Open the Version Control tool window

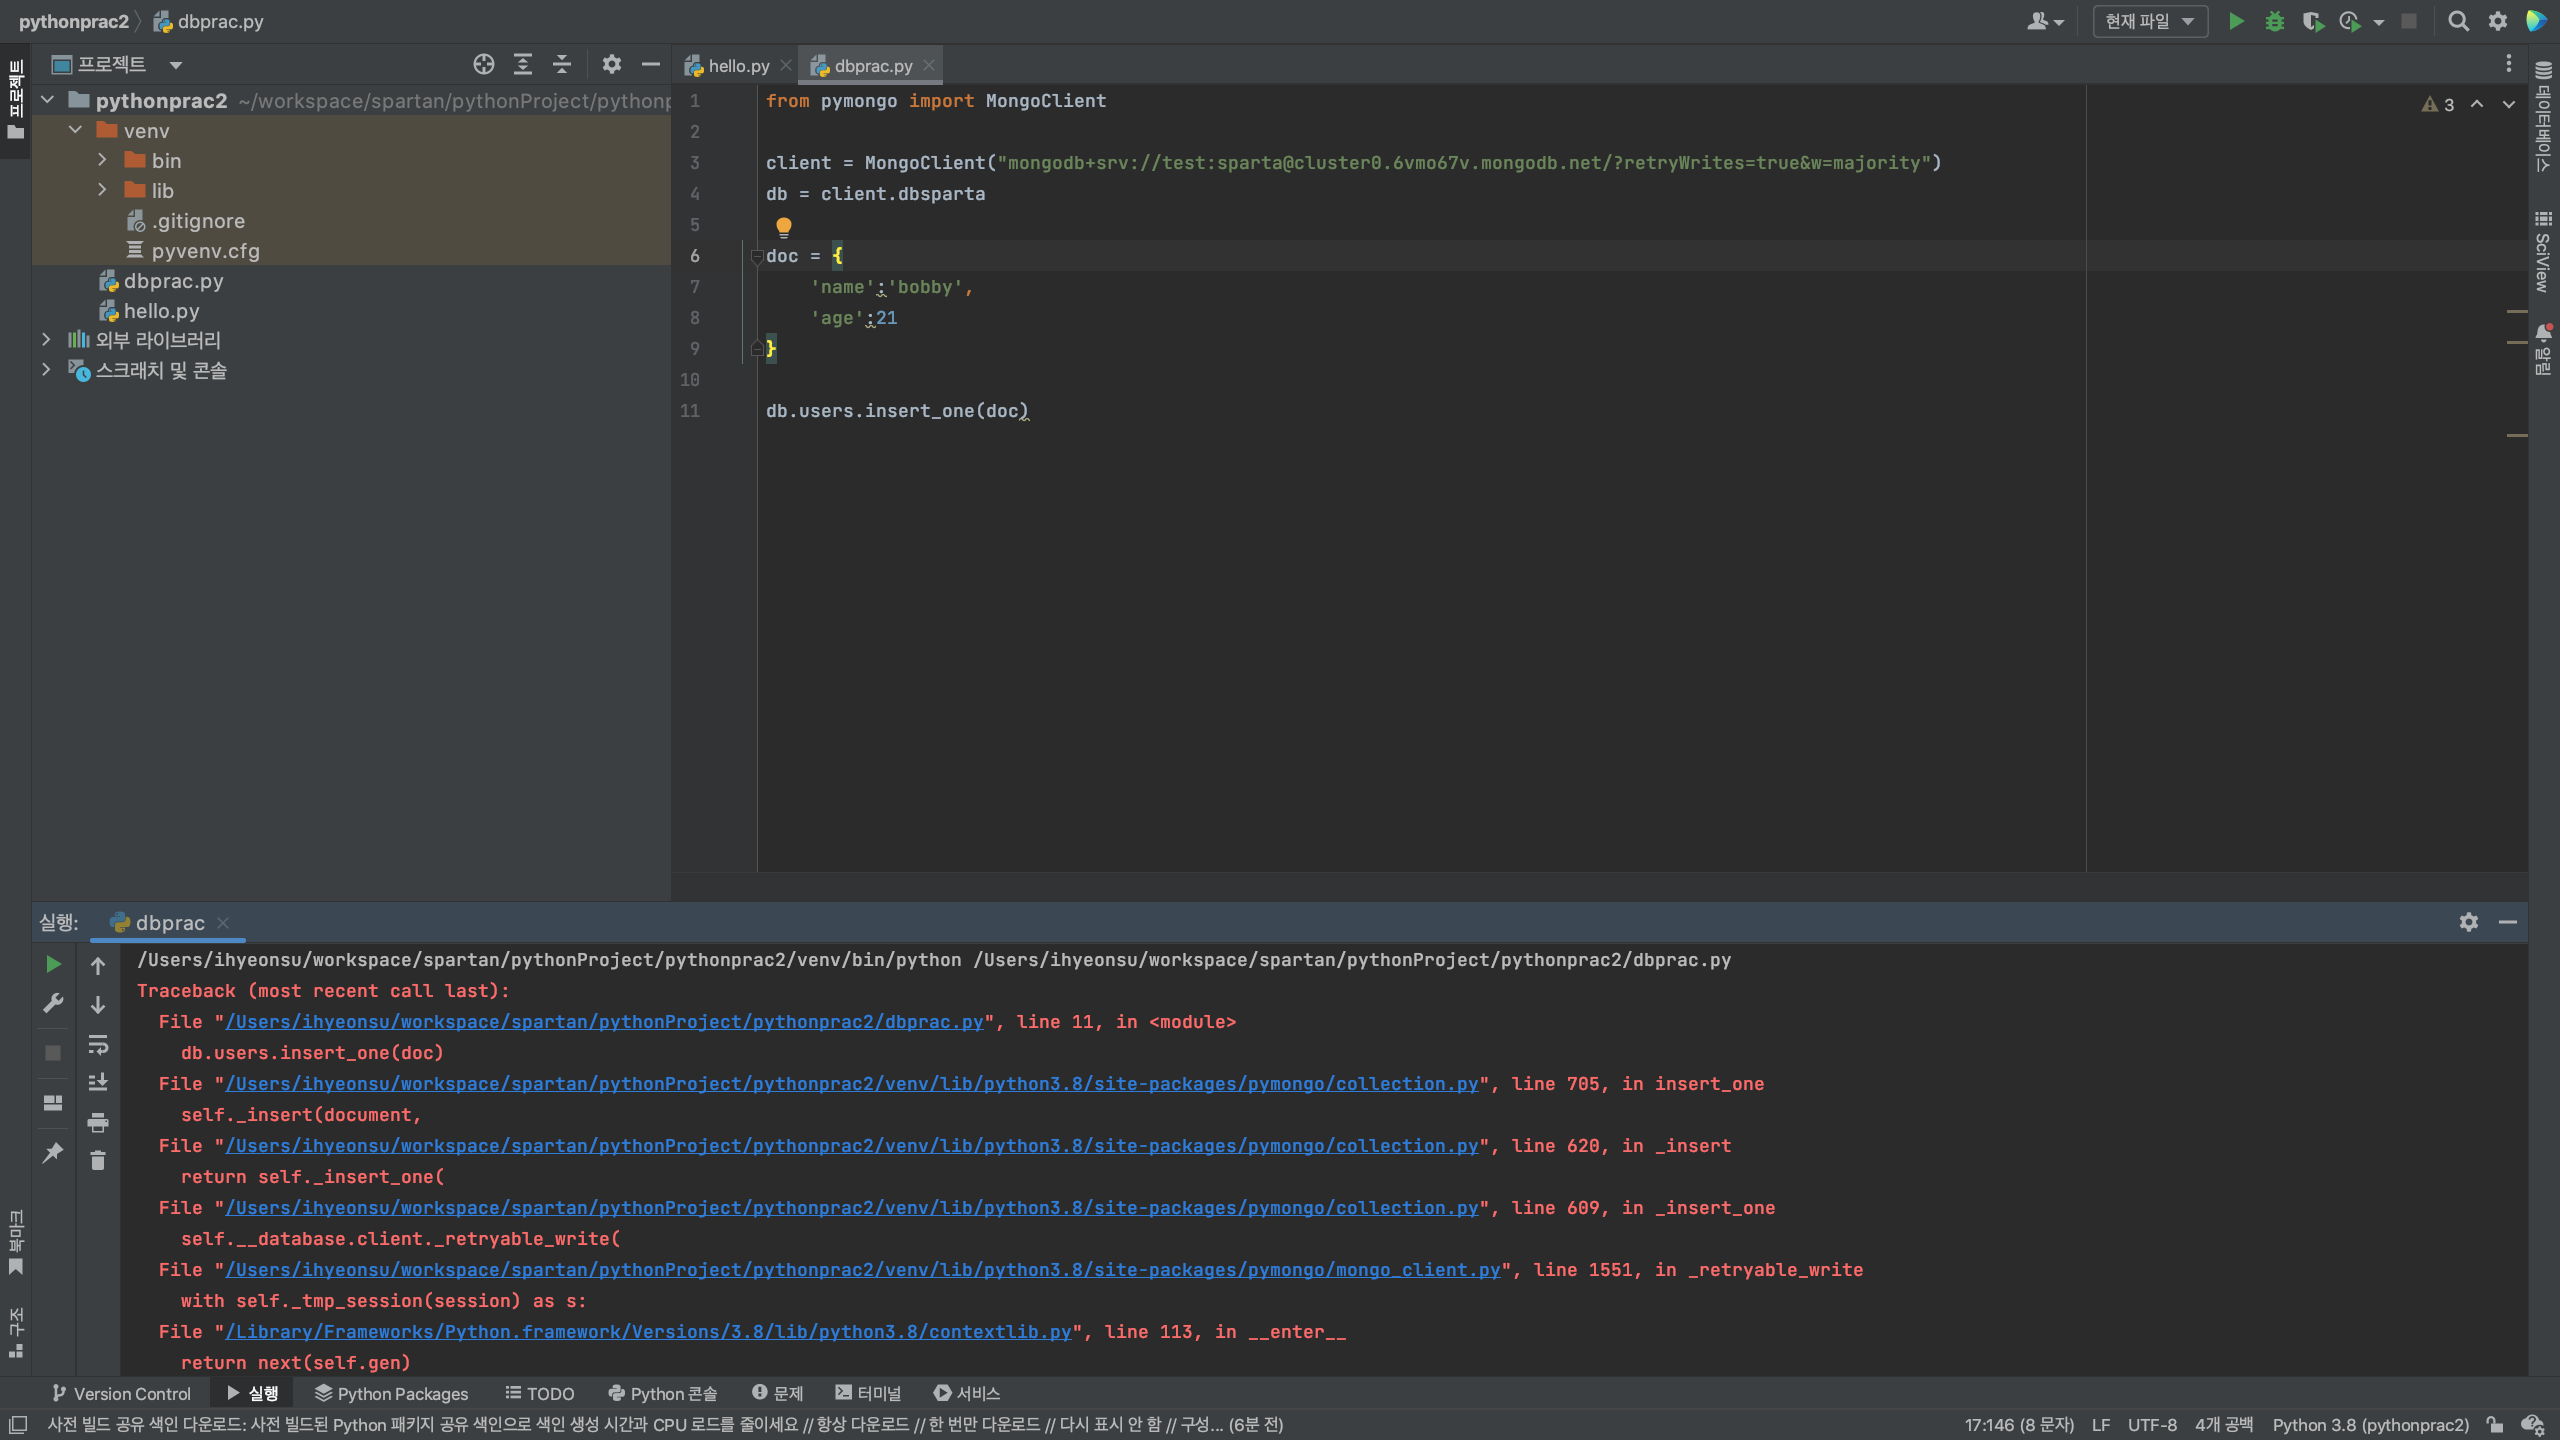pyautogui.click(x=121, y=1393)
